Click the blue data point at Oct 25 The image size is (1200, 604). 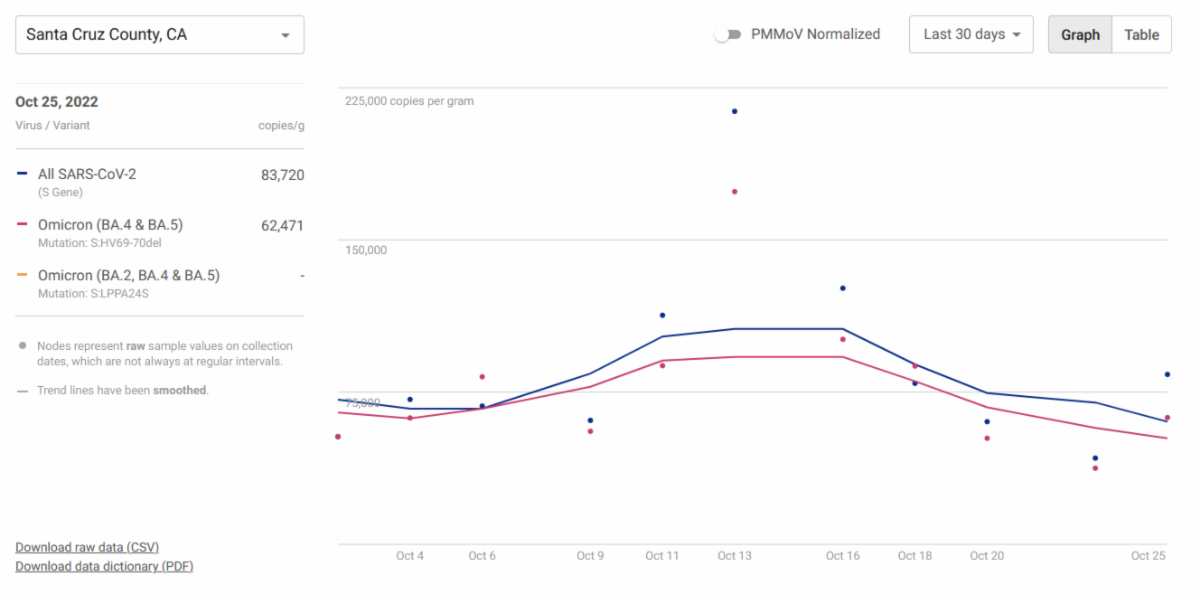click(x=1167, y=374)
